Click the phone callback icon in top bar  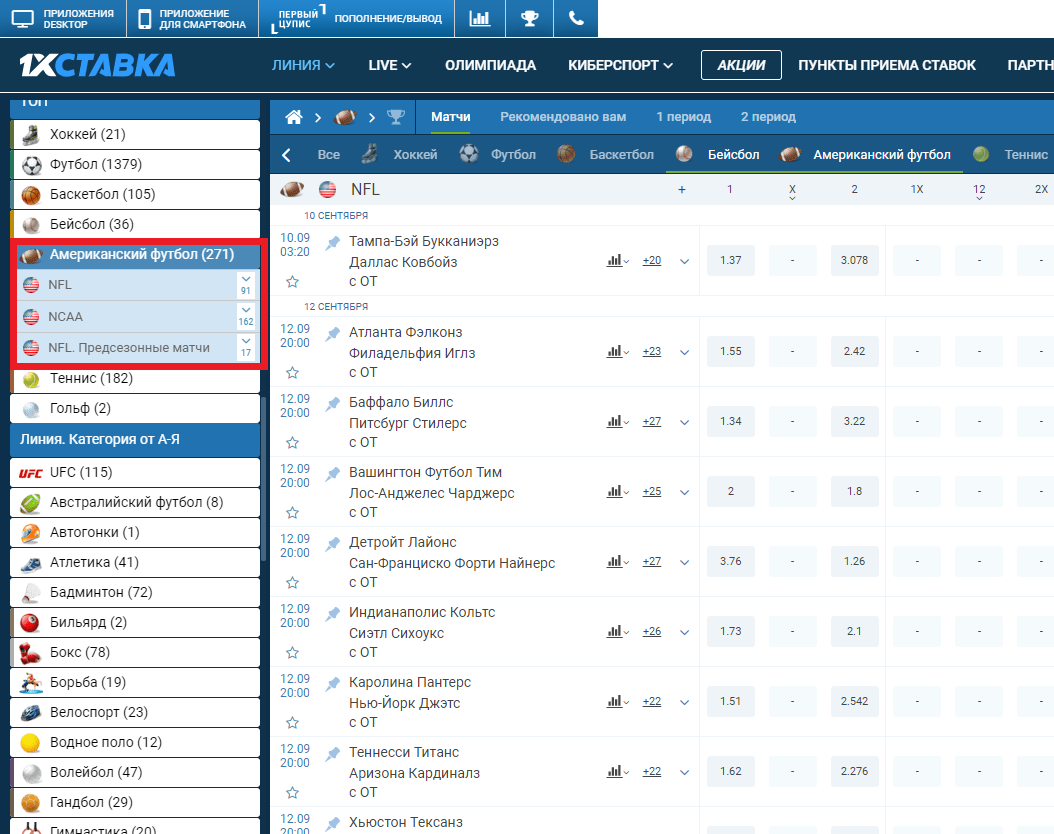click(x=576, y=18)
